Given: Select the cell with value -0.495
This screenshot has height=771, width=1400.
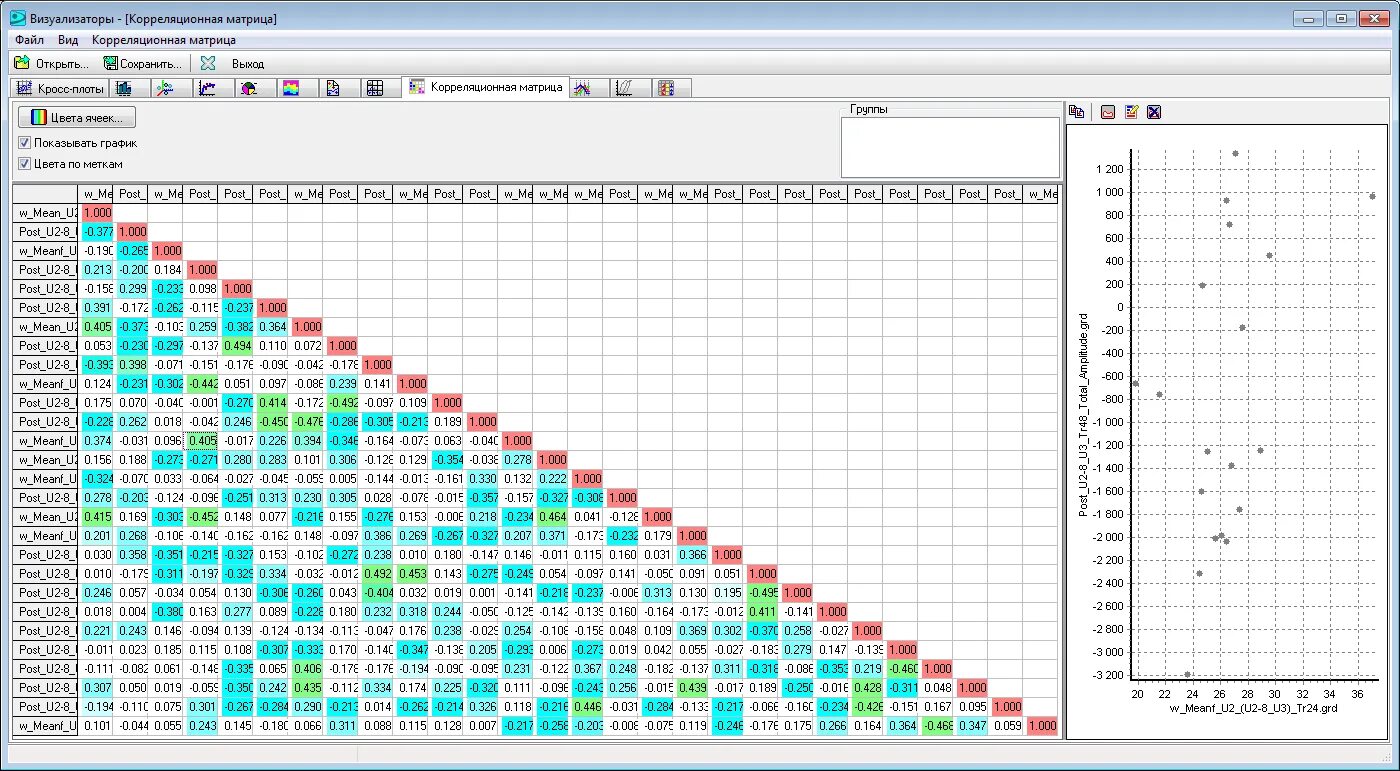Looking at the screenshot, I should coord(760,593).
